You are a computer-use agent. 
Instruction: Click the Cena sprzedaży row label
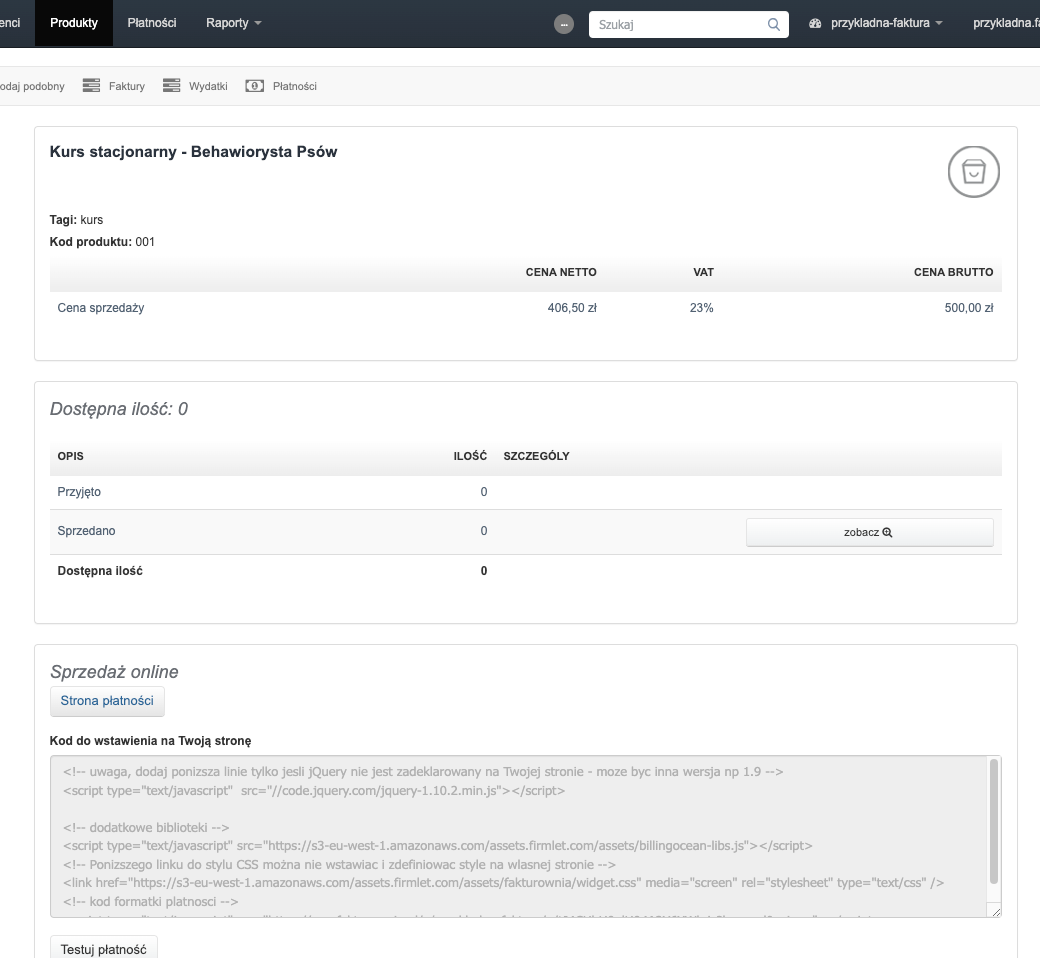point(101,308)
